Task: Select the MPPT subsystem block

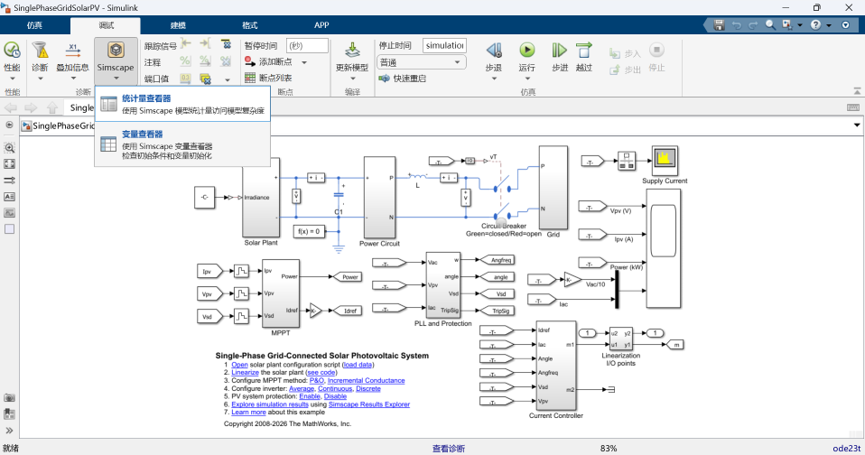Action: point(281,293)
